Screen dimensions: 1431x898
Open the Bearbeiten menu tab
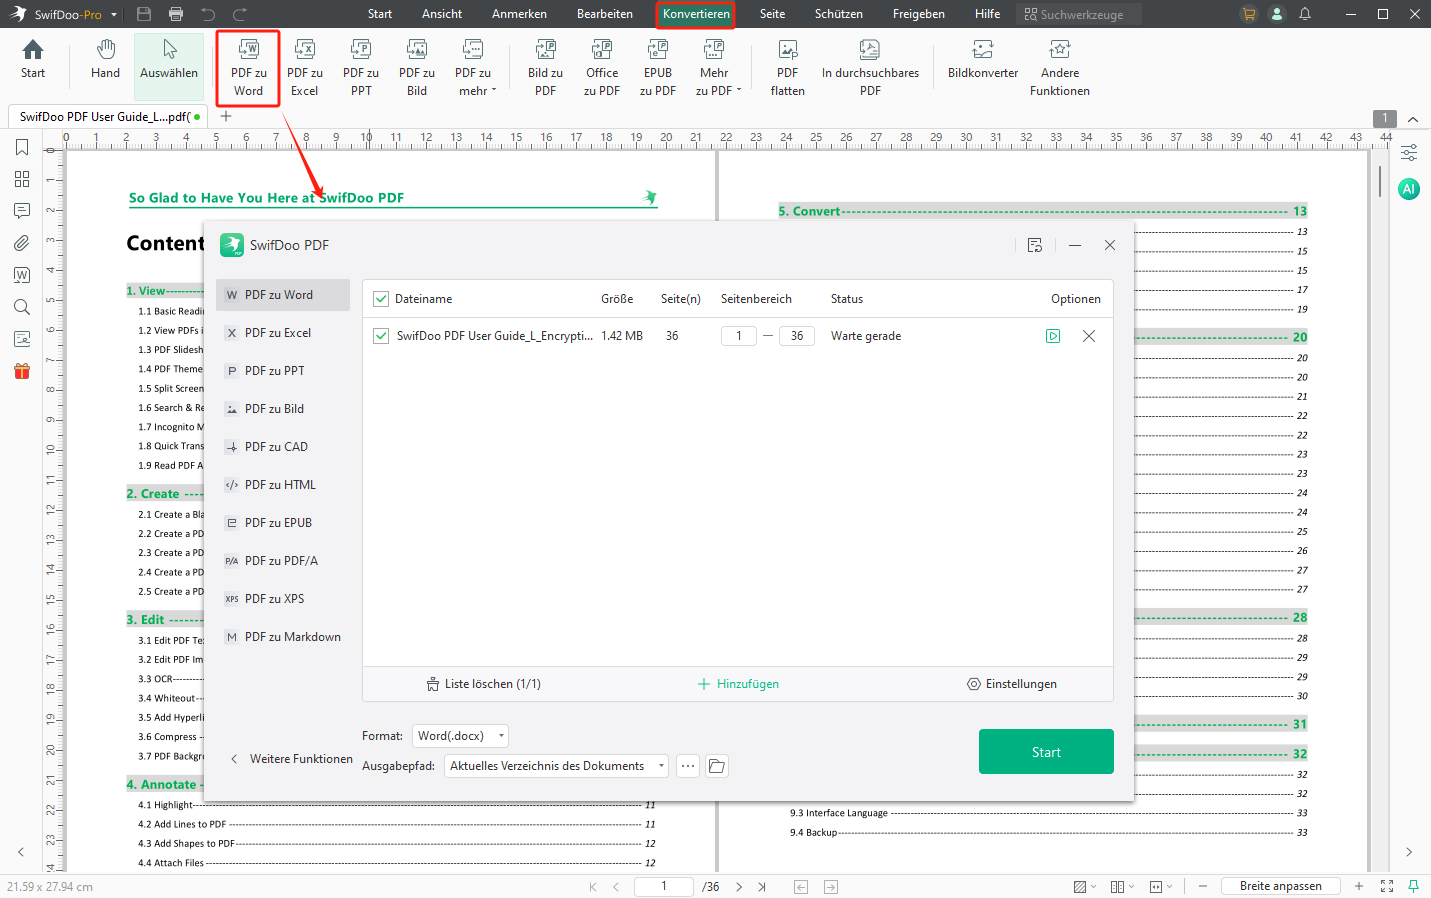pyautogui.click(x=605, y=14)
